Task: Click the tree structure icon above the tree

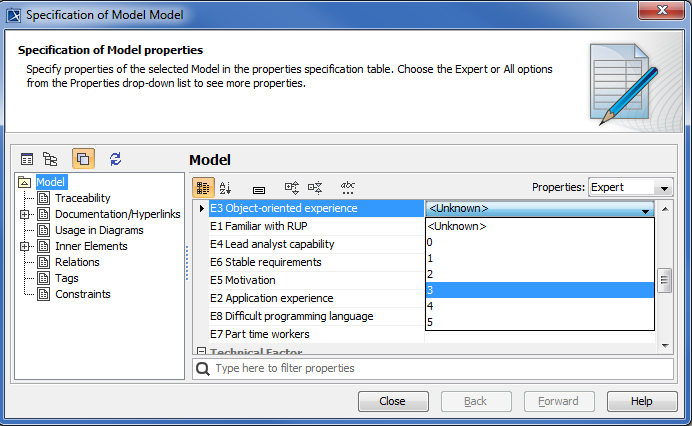Action: [50, 158]
